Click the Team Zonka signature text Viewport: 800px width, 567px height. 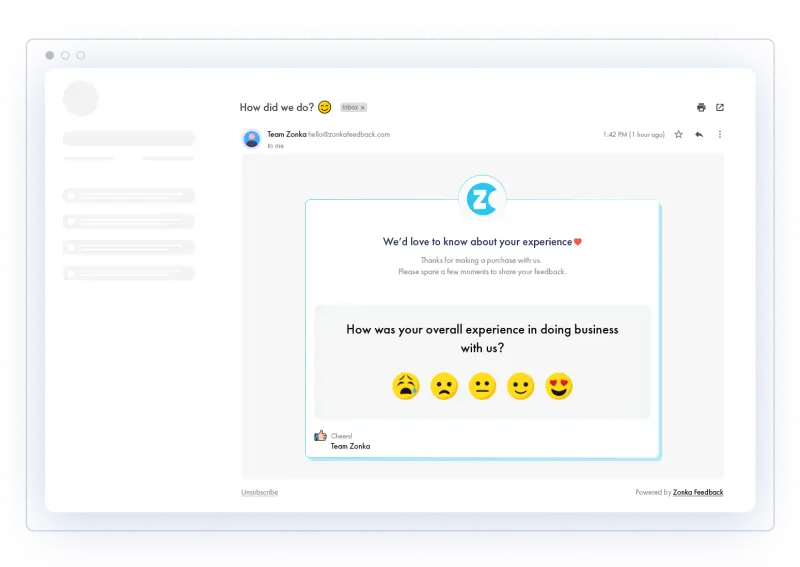coord(351,446)
